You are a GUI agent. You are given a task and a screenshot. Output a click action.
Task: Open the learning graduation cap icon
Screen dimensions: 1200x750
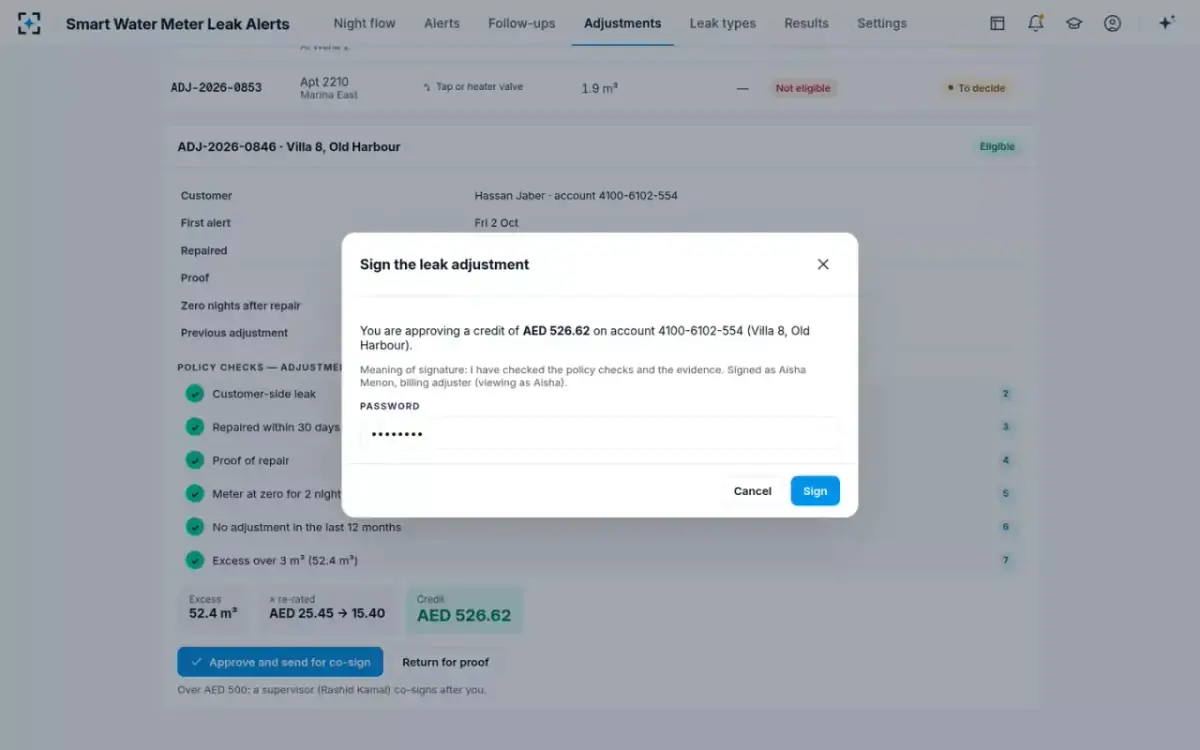(x=1074, y=23)
